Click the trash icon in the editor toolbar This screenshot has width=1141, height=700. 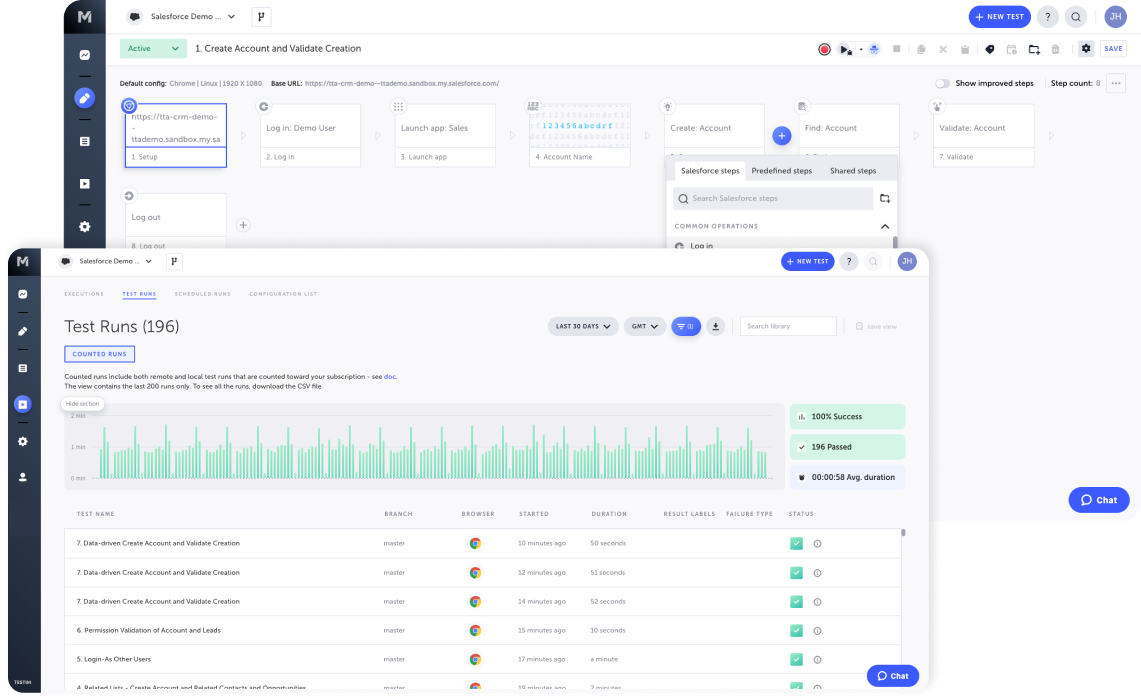[x=1055, y=49]
